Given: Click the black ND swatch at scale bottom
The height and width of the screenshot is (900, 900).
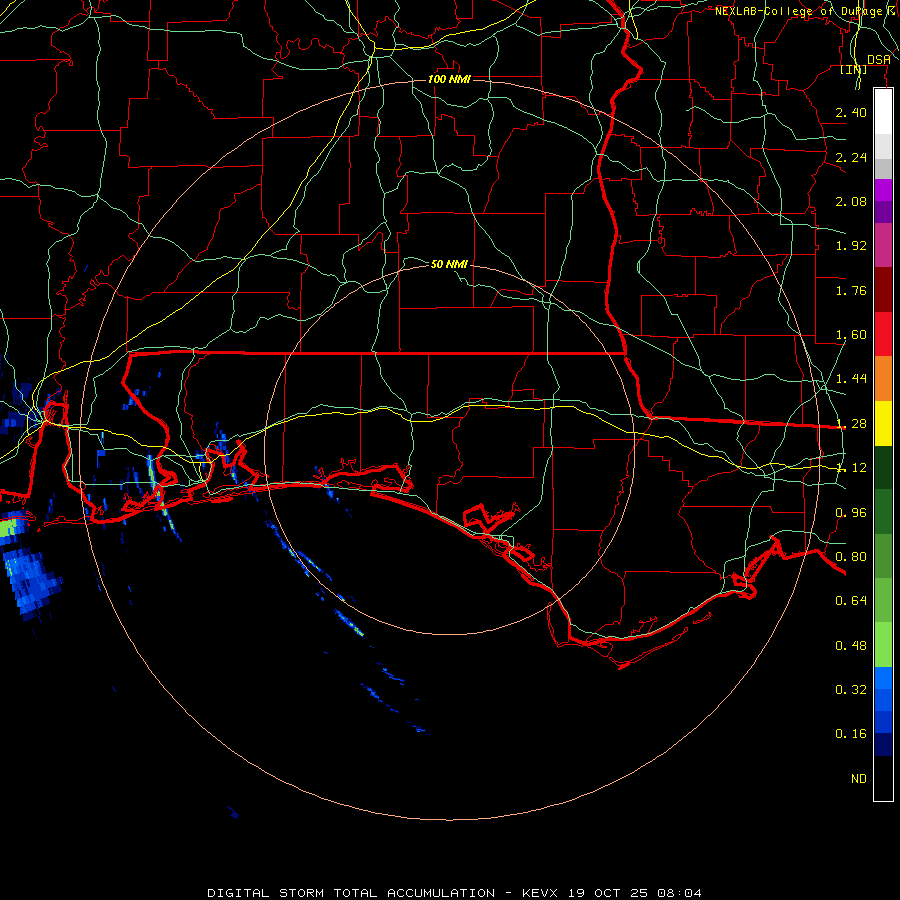Looking at the screenshot, I should (883, 778).
